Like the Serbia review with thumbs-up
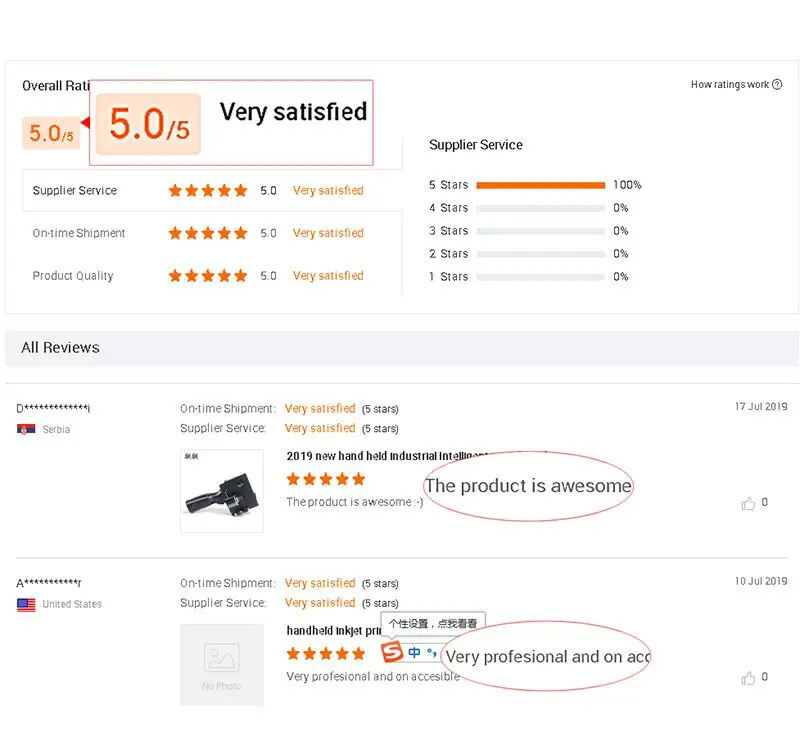800x750 pixels. pyautogui.click(x=748, y=503)
